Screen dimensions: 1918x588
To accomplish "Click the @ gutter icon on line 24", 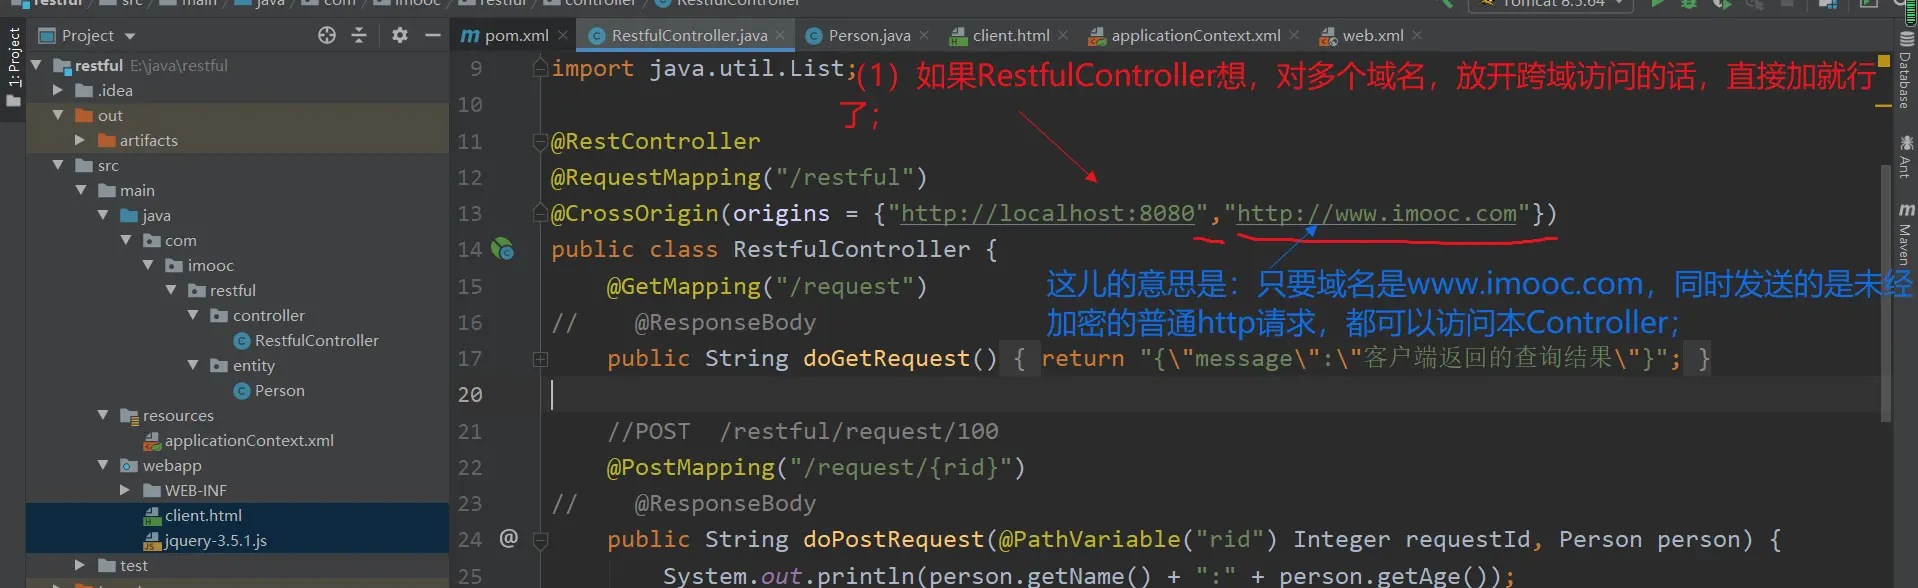I will click(x=508, y=538).
